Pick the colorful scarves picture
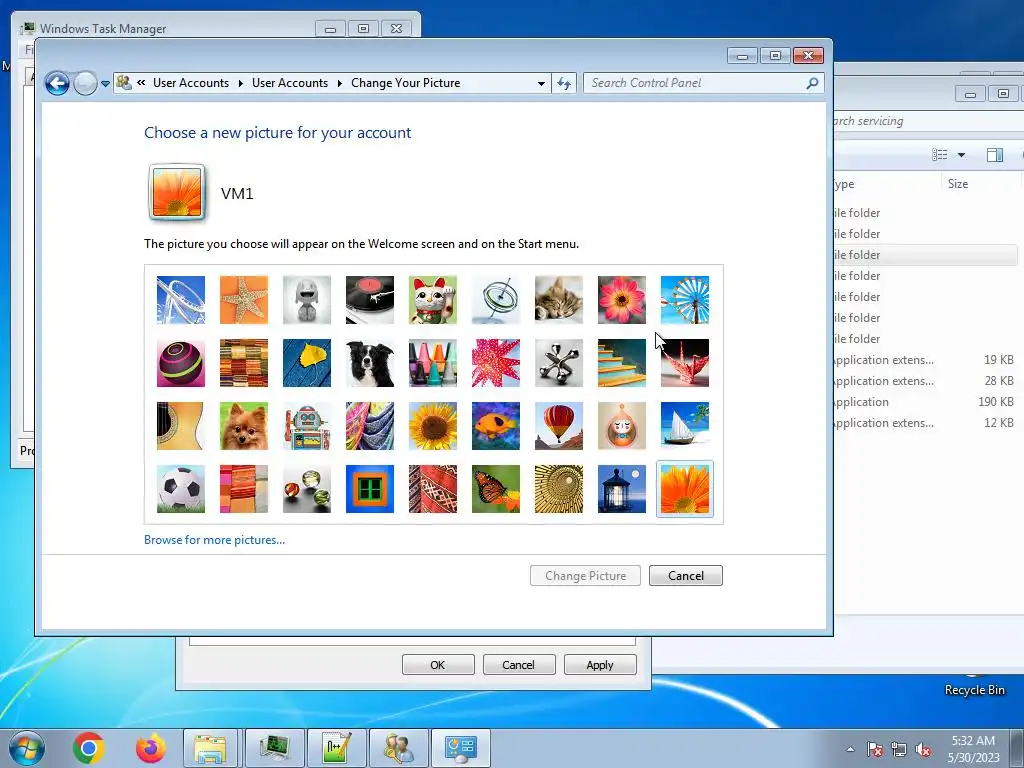 370,426
